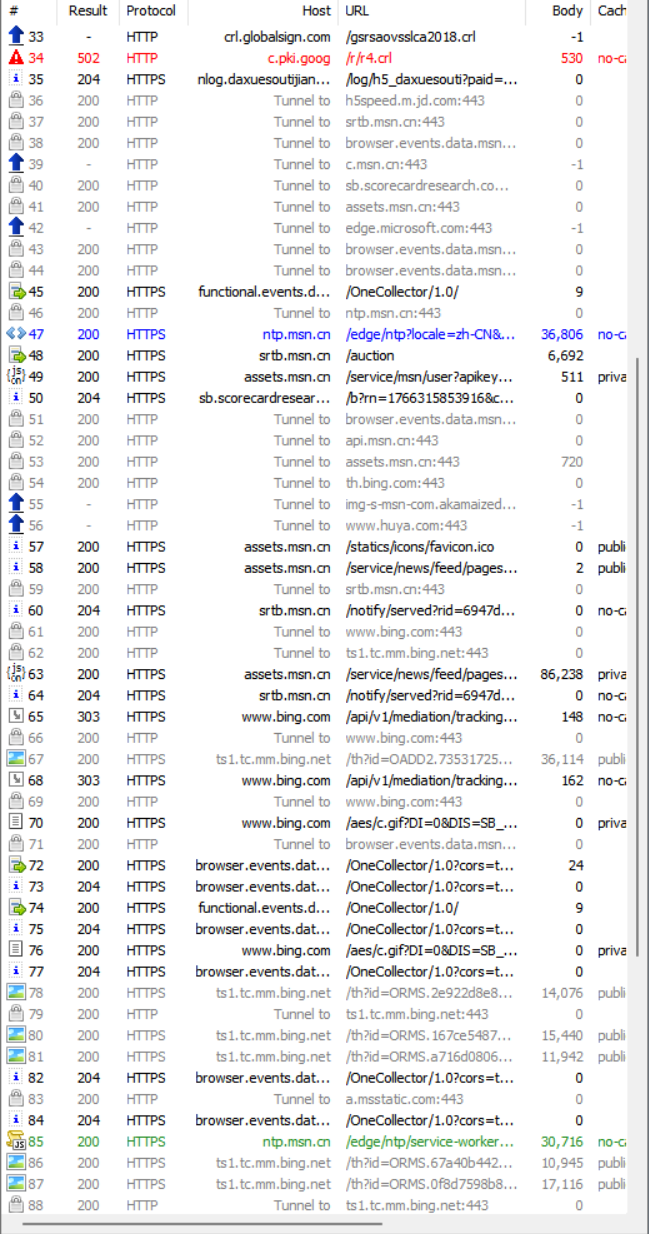Click the HTML document icon of session 47
This screenshot has width=649, height=1234.
pyautogui.click(x=16, y=334)
